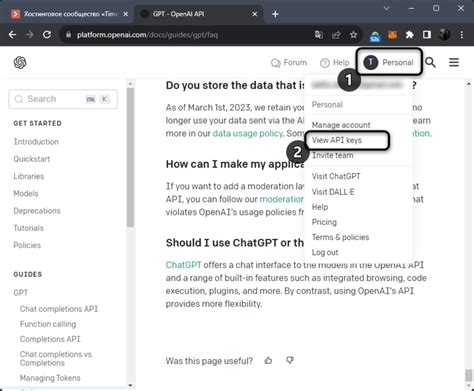474x391 pixels.
Task: Follow the moderation link in text
Action: [282, 199]
